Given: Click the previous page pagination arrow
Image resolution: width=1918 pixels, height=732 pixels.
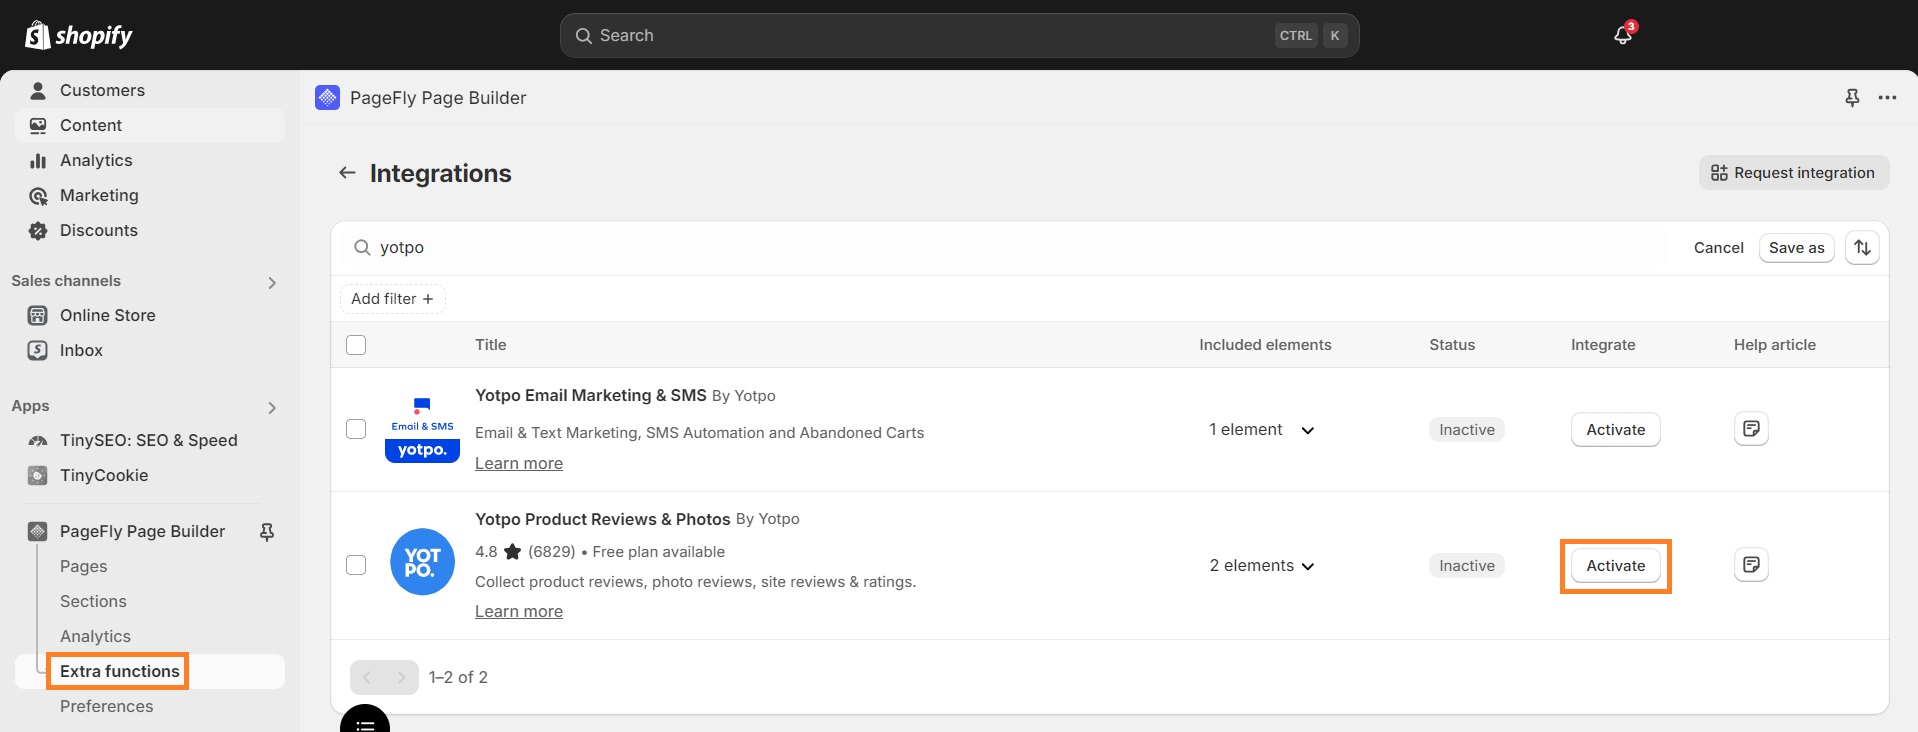Looking at the screenshot, I should (x=367, y=677).
